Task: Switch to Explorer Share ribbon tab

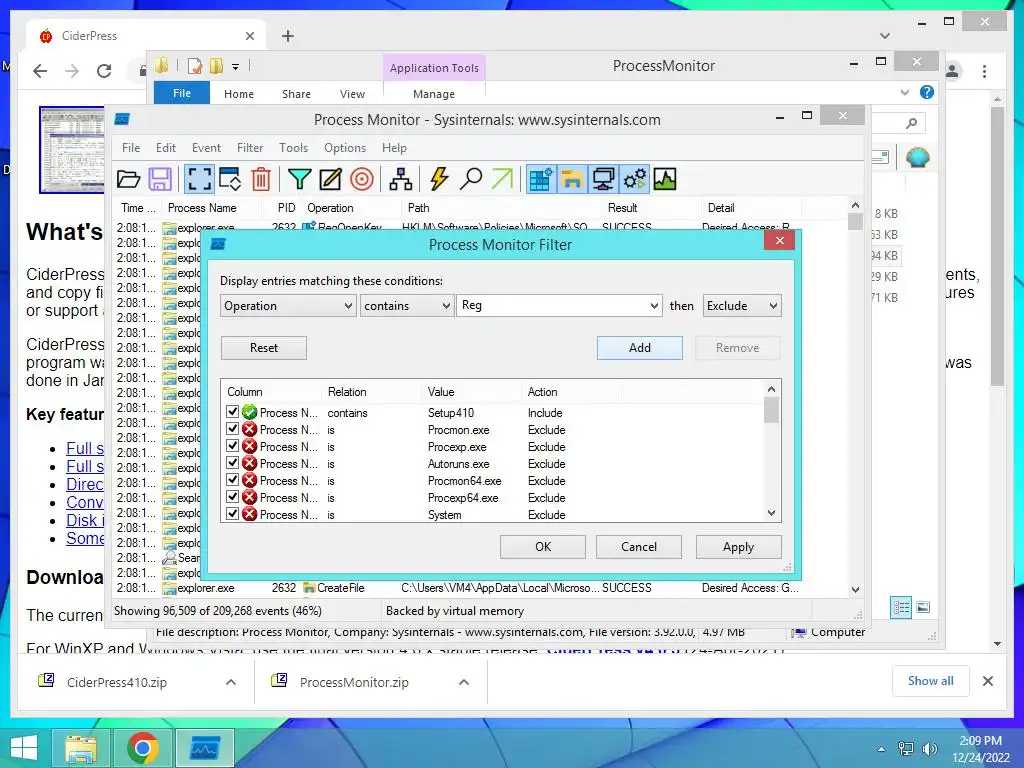Action: pyautogui.click(x=296, y=94)
